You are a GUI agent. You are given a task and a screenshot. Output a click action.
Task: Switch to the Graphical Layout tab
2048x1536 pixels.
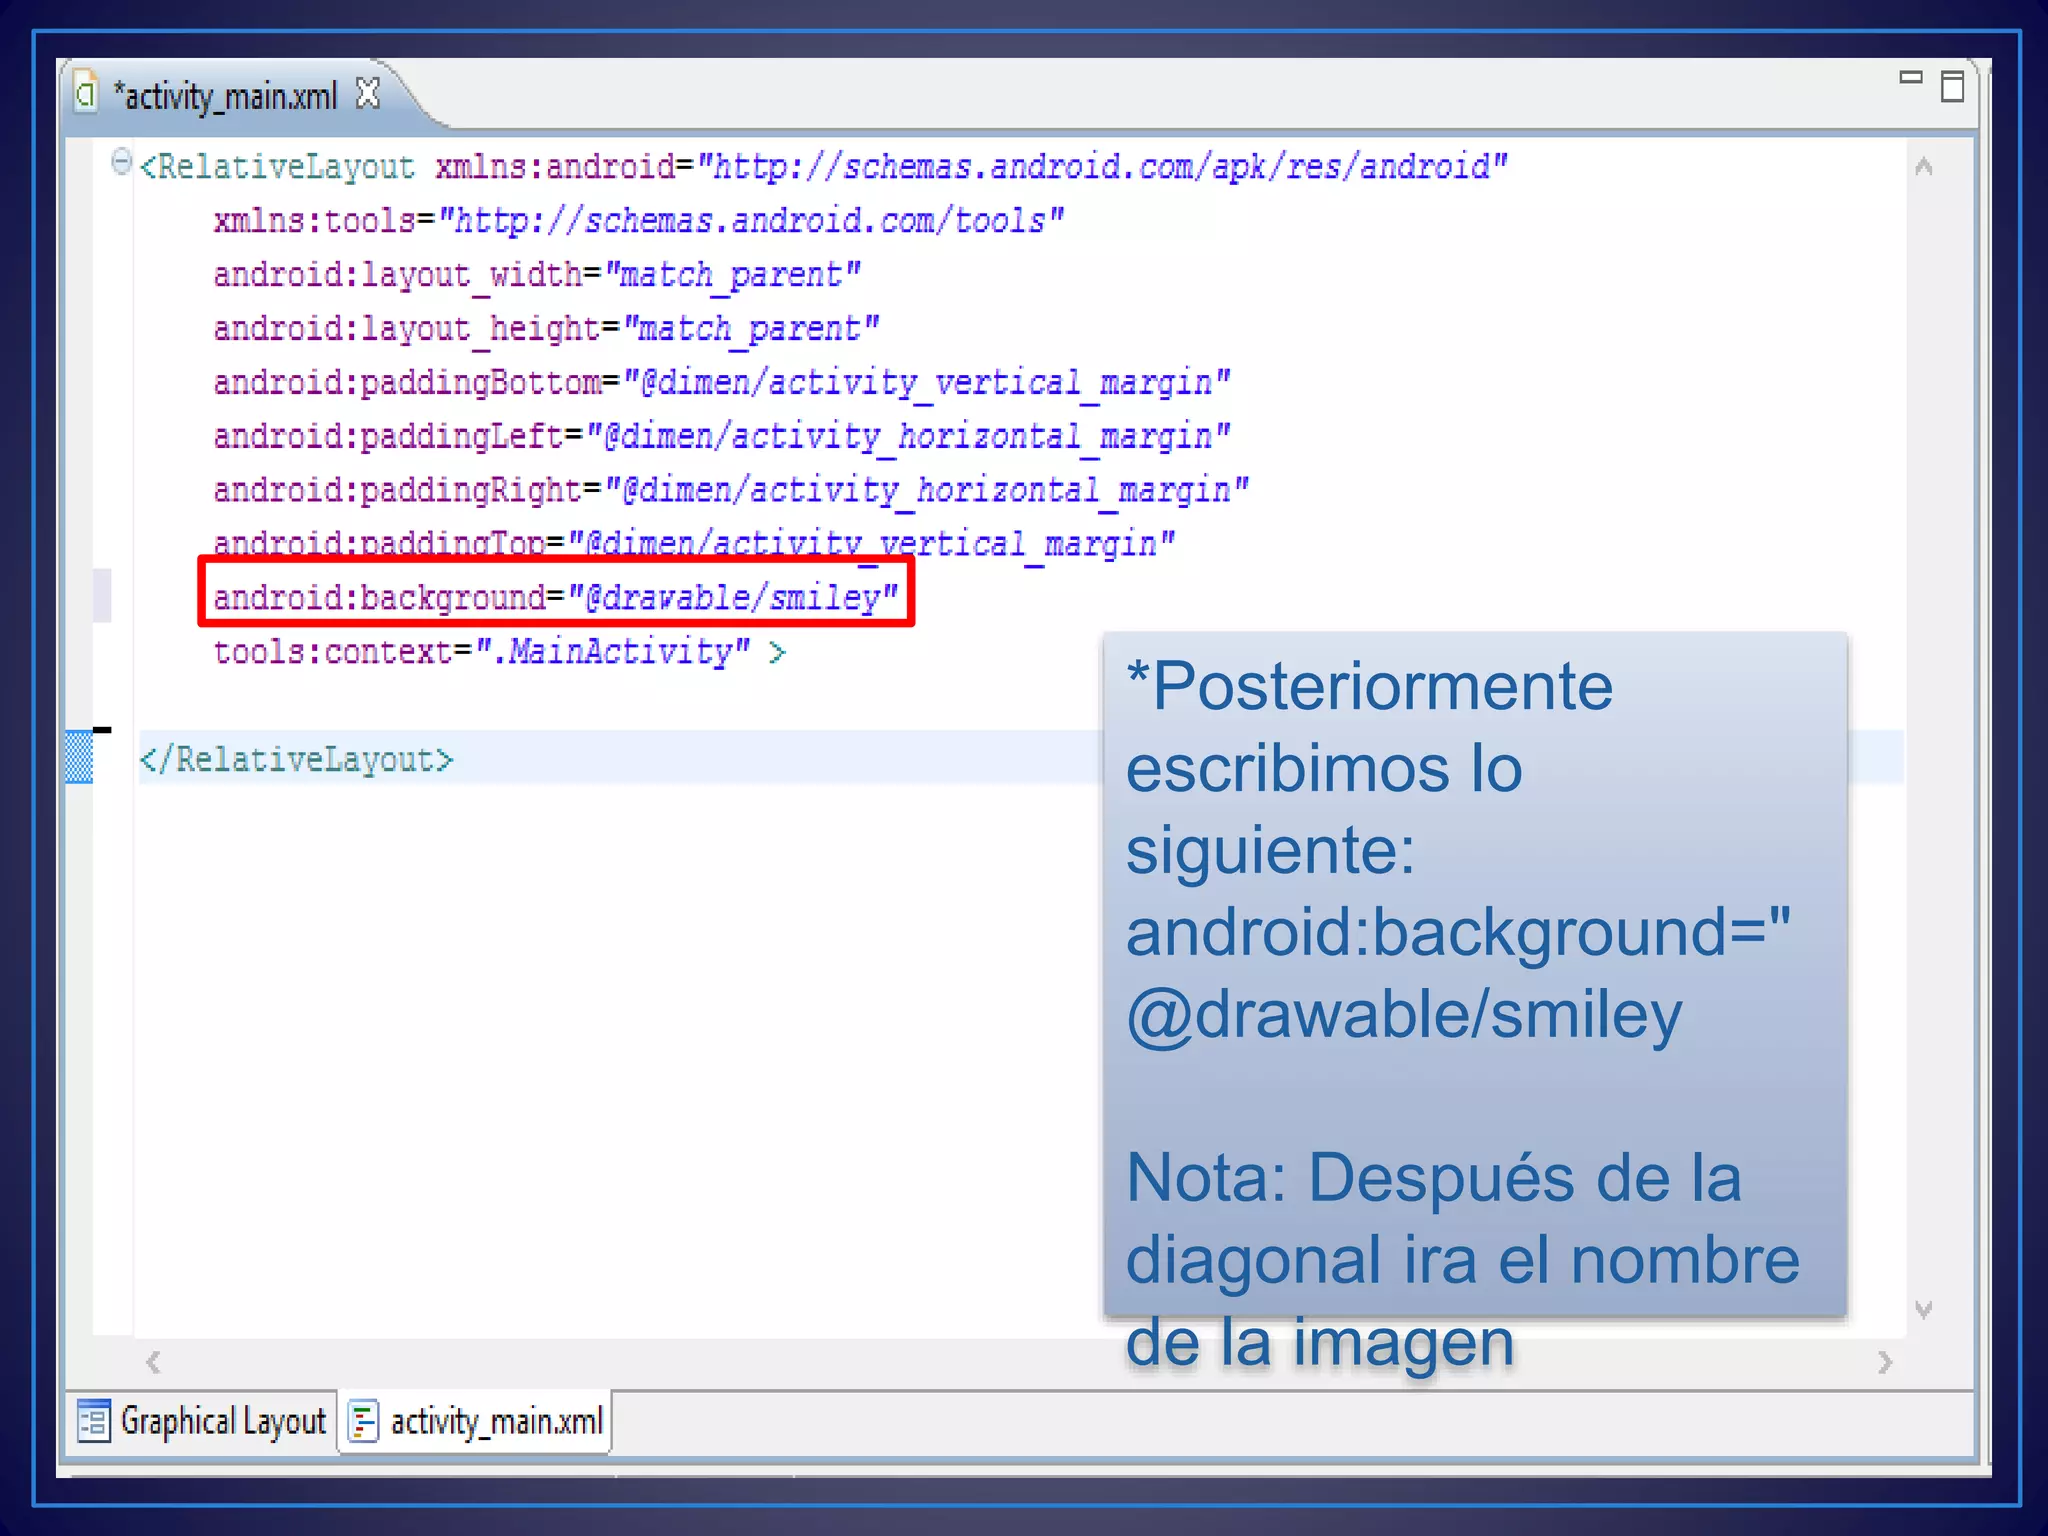[x=223, y=1421]
